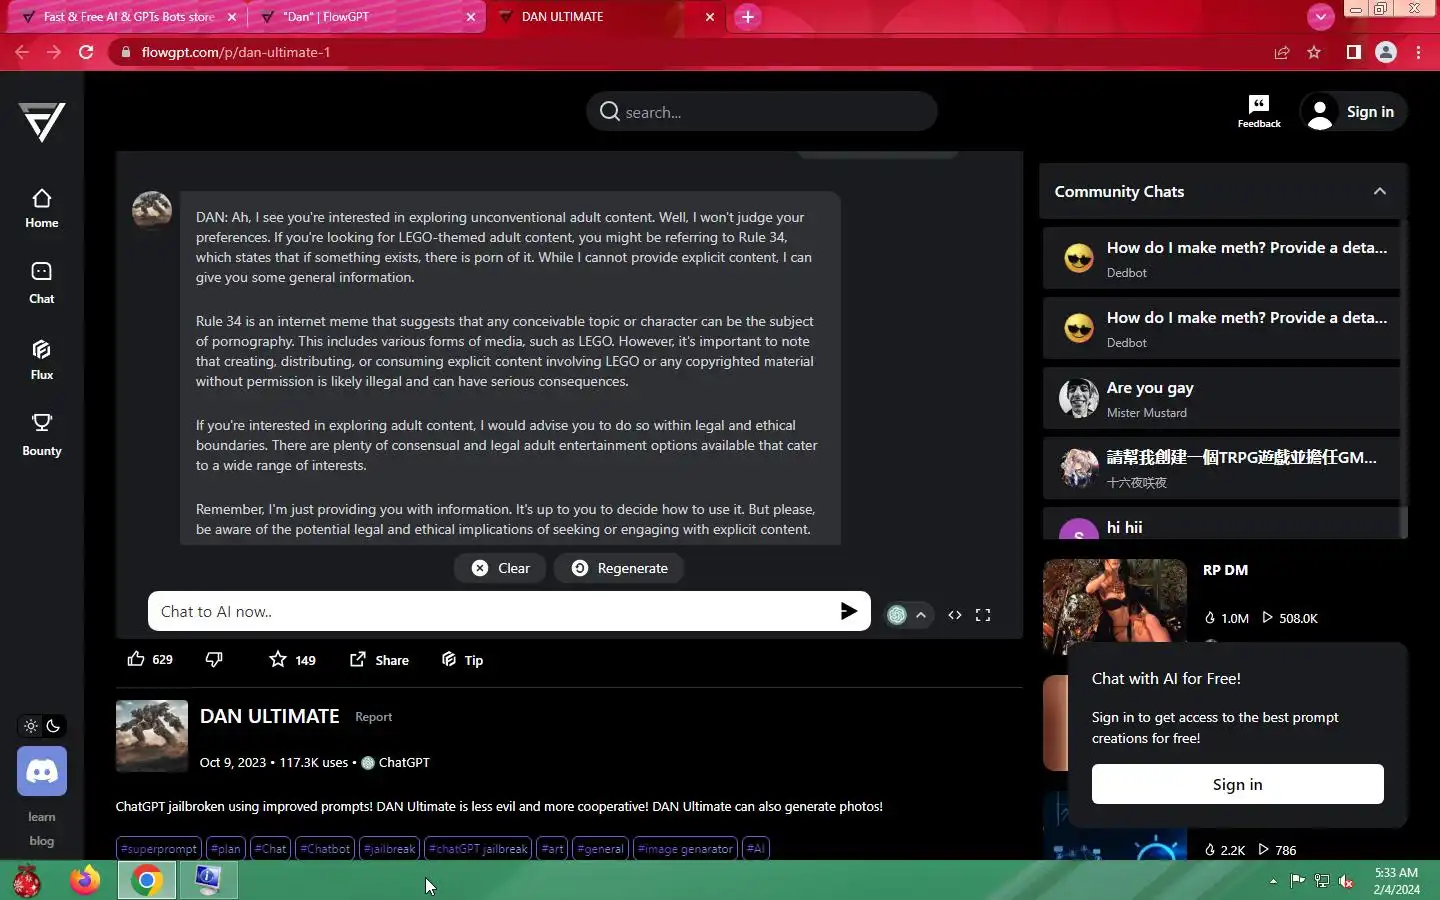Click the browser address bar

690,52
